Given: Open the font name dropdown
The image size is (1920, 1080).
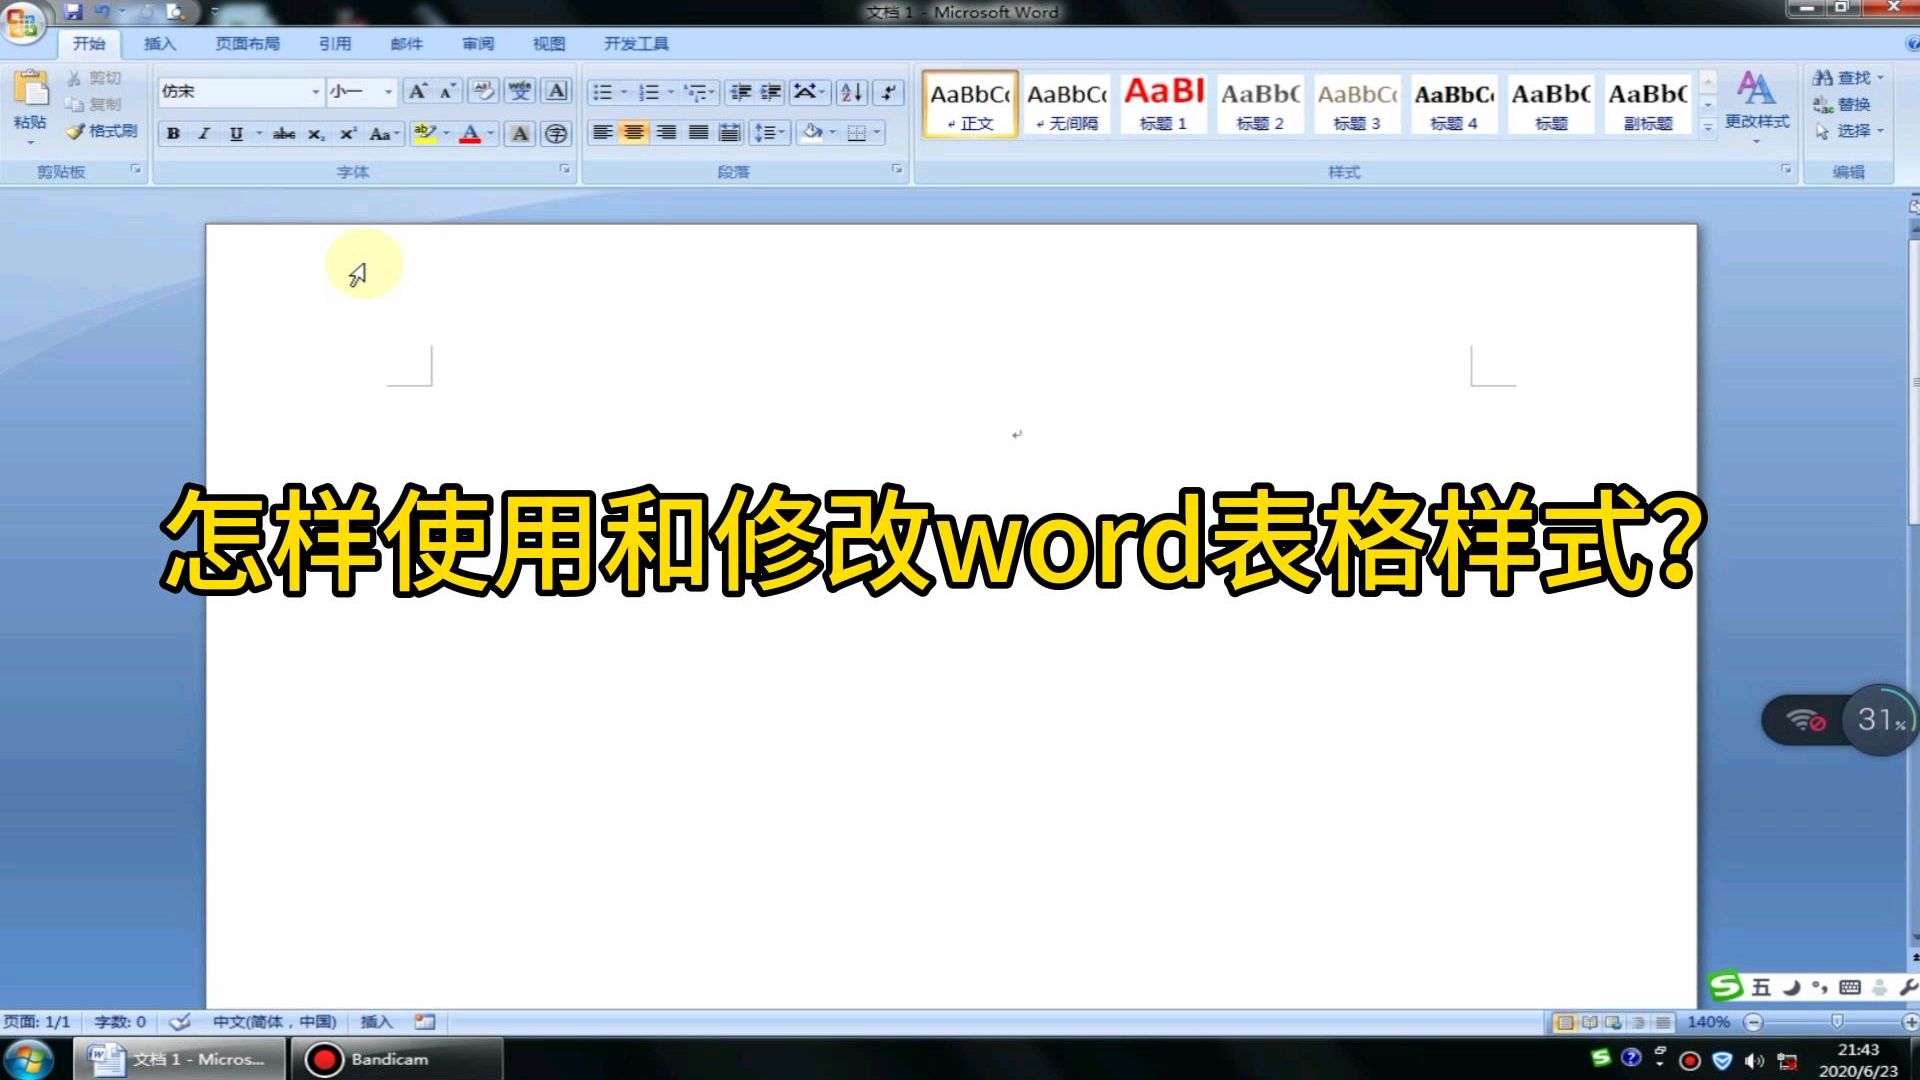Looking at the screenshot, I should (315, 92).
